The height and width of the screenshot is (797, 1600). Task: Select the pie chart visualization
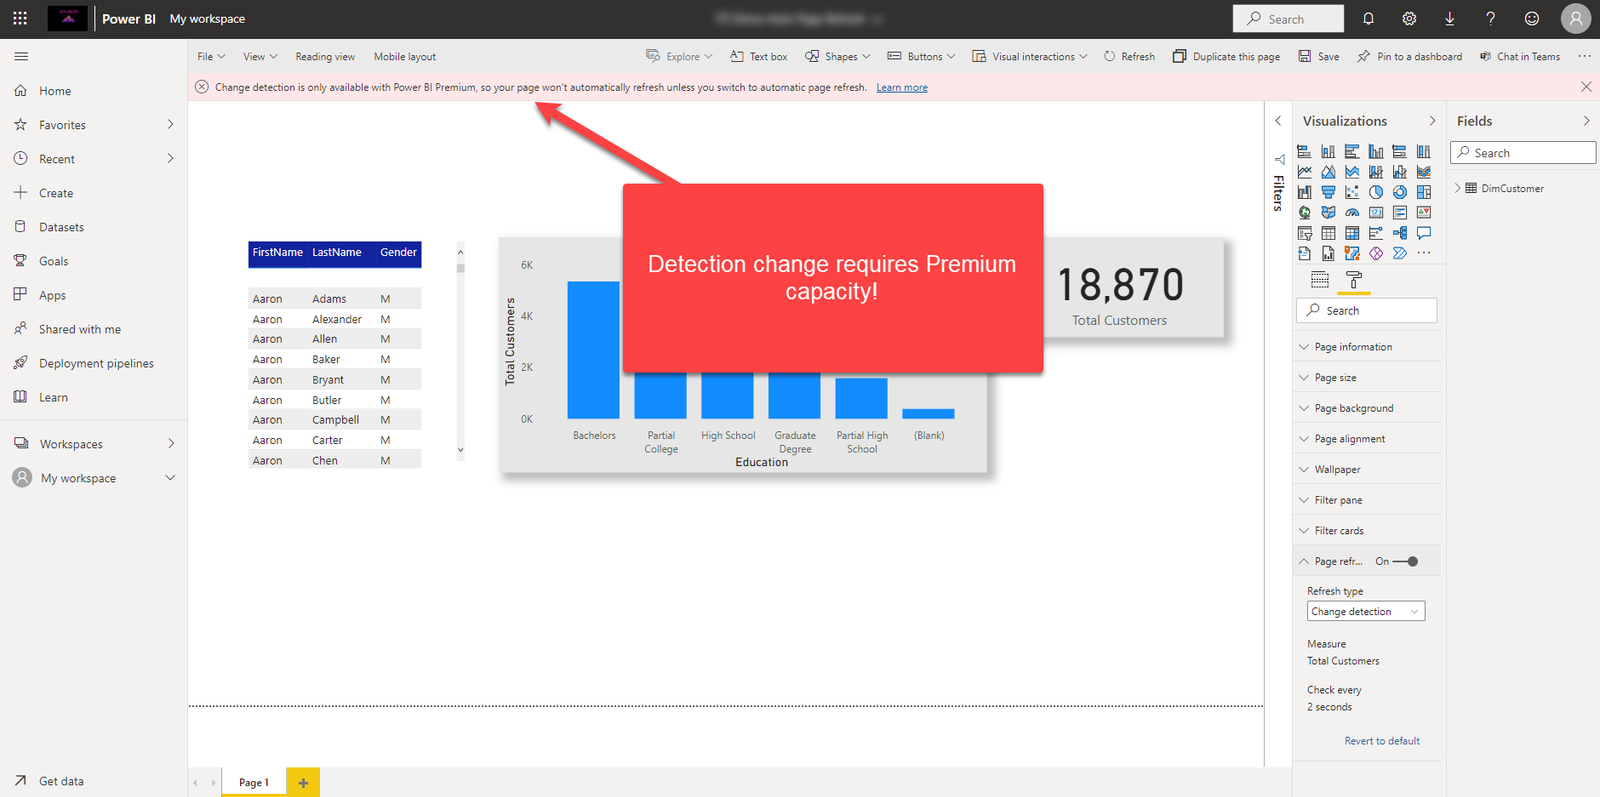click(1376, 192)
